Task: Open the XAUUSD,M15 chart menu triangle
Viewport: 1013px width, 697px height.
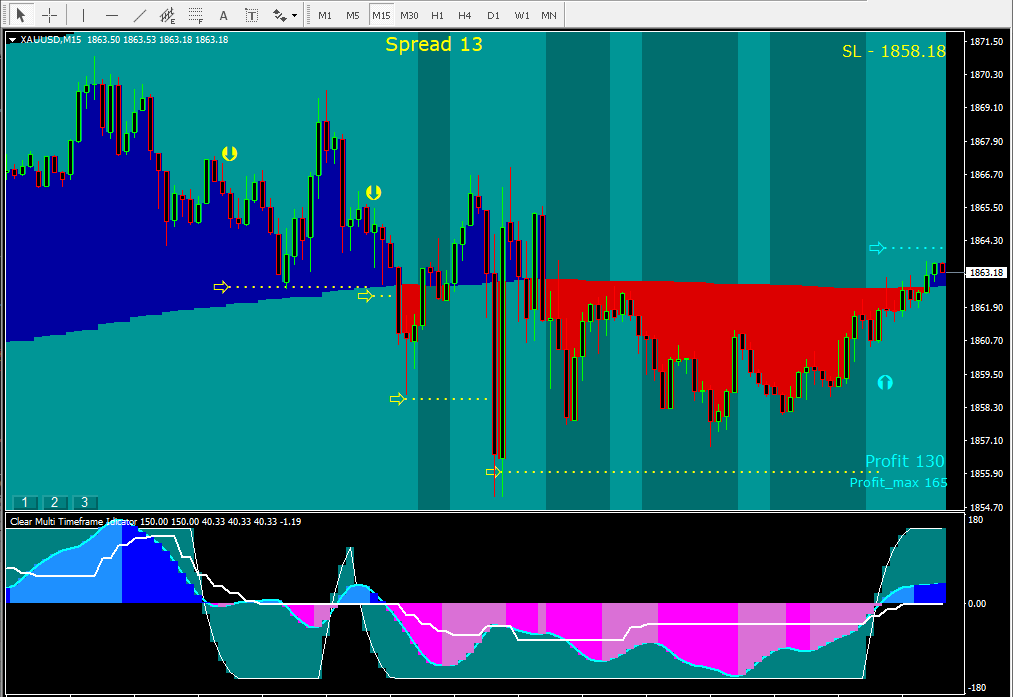Action: [12, 40]
